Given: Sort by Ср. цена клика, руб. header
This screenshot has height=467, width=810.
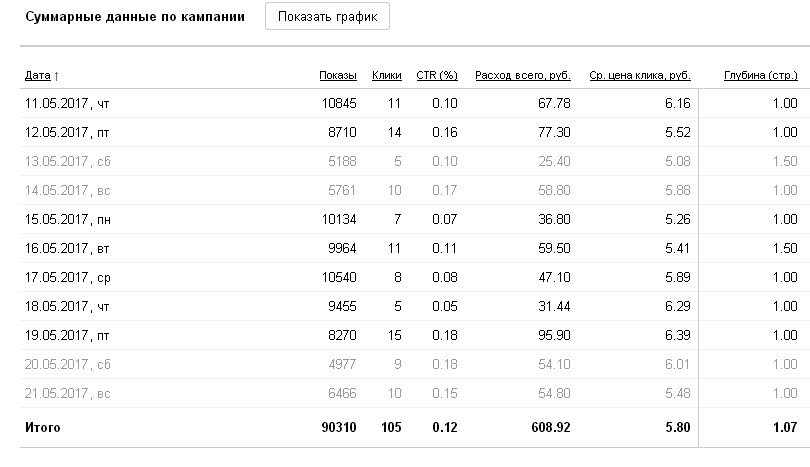Looking at the screenshot, I should (640, 75).
